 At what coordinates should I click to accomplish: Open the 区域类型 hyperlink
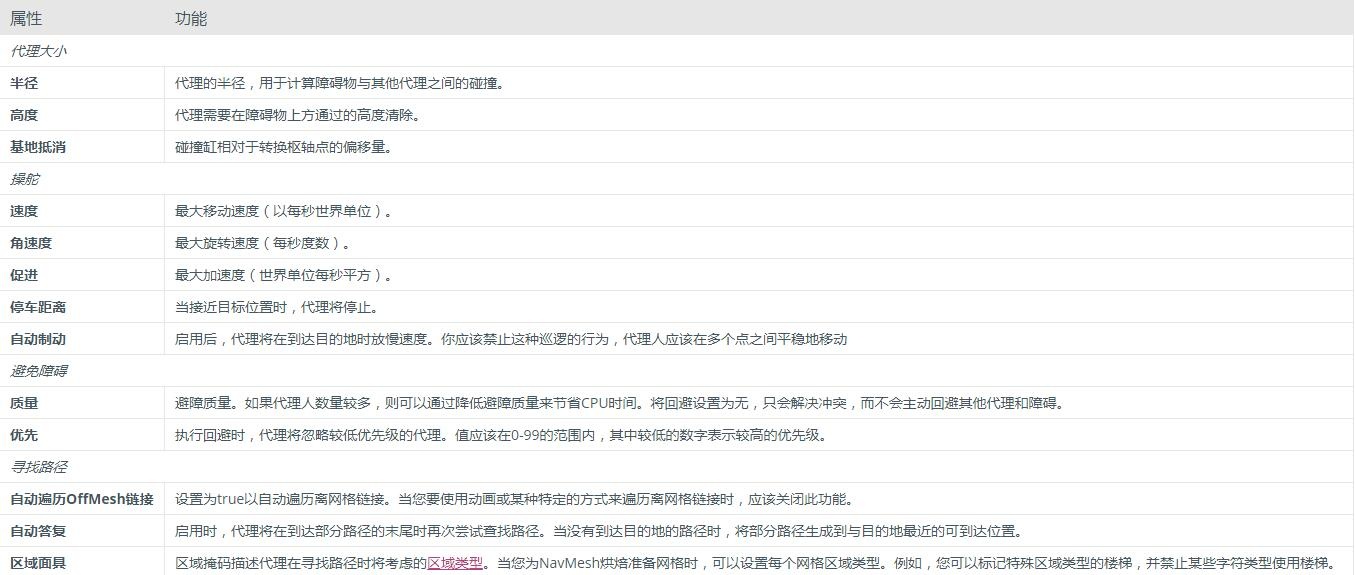pyautogui.click(x=455, y=563)
